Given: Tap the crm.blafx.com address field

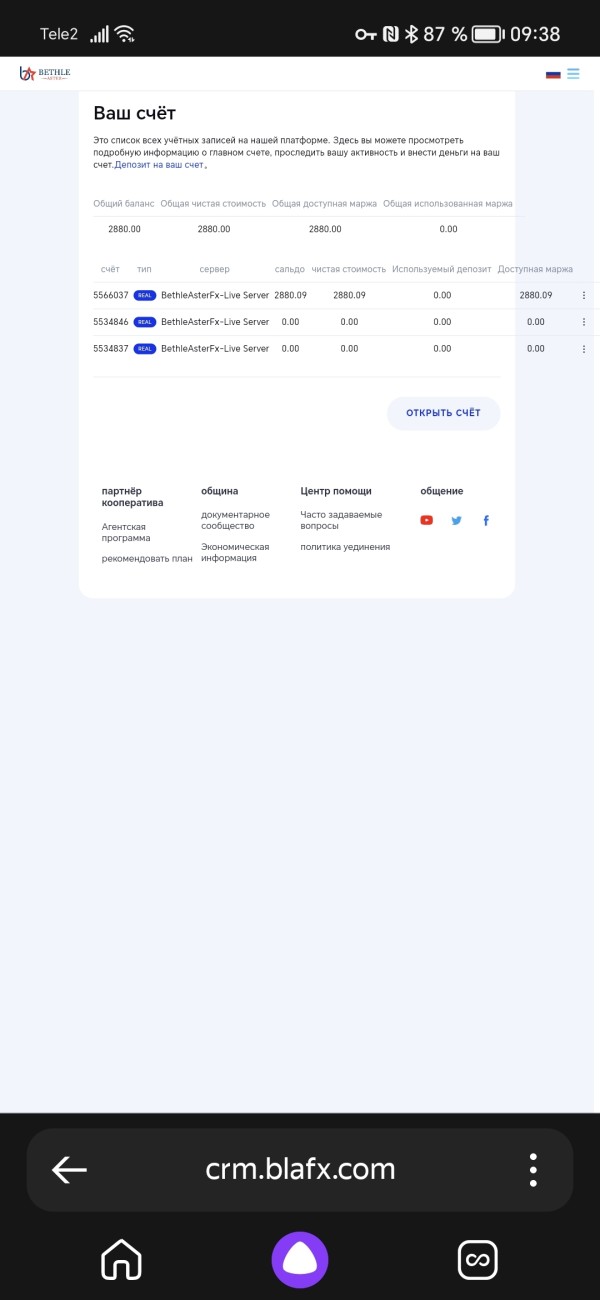Looking at the screenshot, I should (x=300, y=1169).
